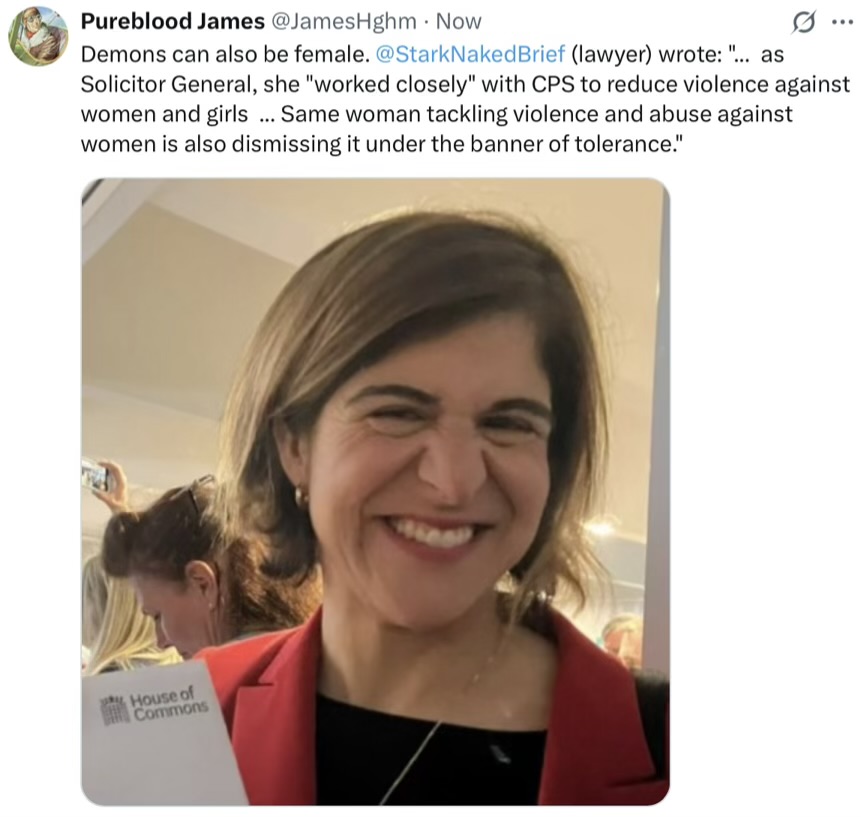This screenshot has width=861, height=817.
Task: Click the word "(lawyer)" in the tweet text
Action: tap(611, 54)
